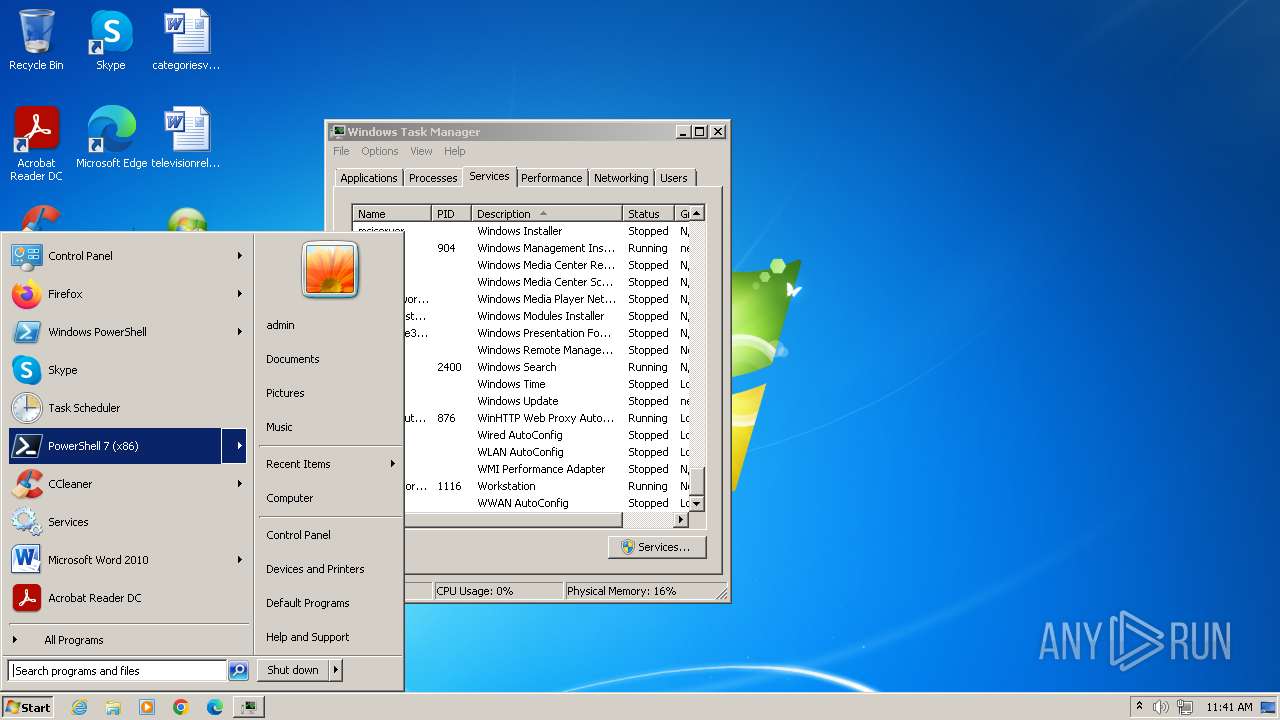Launch Skype from Start menu
Viewport: 1280px width, 720px height.
(x=128, y=370)
